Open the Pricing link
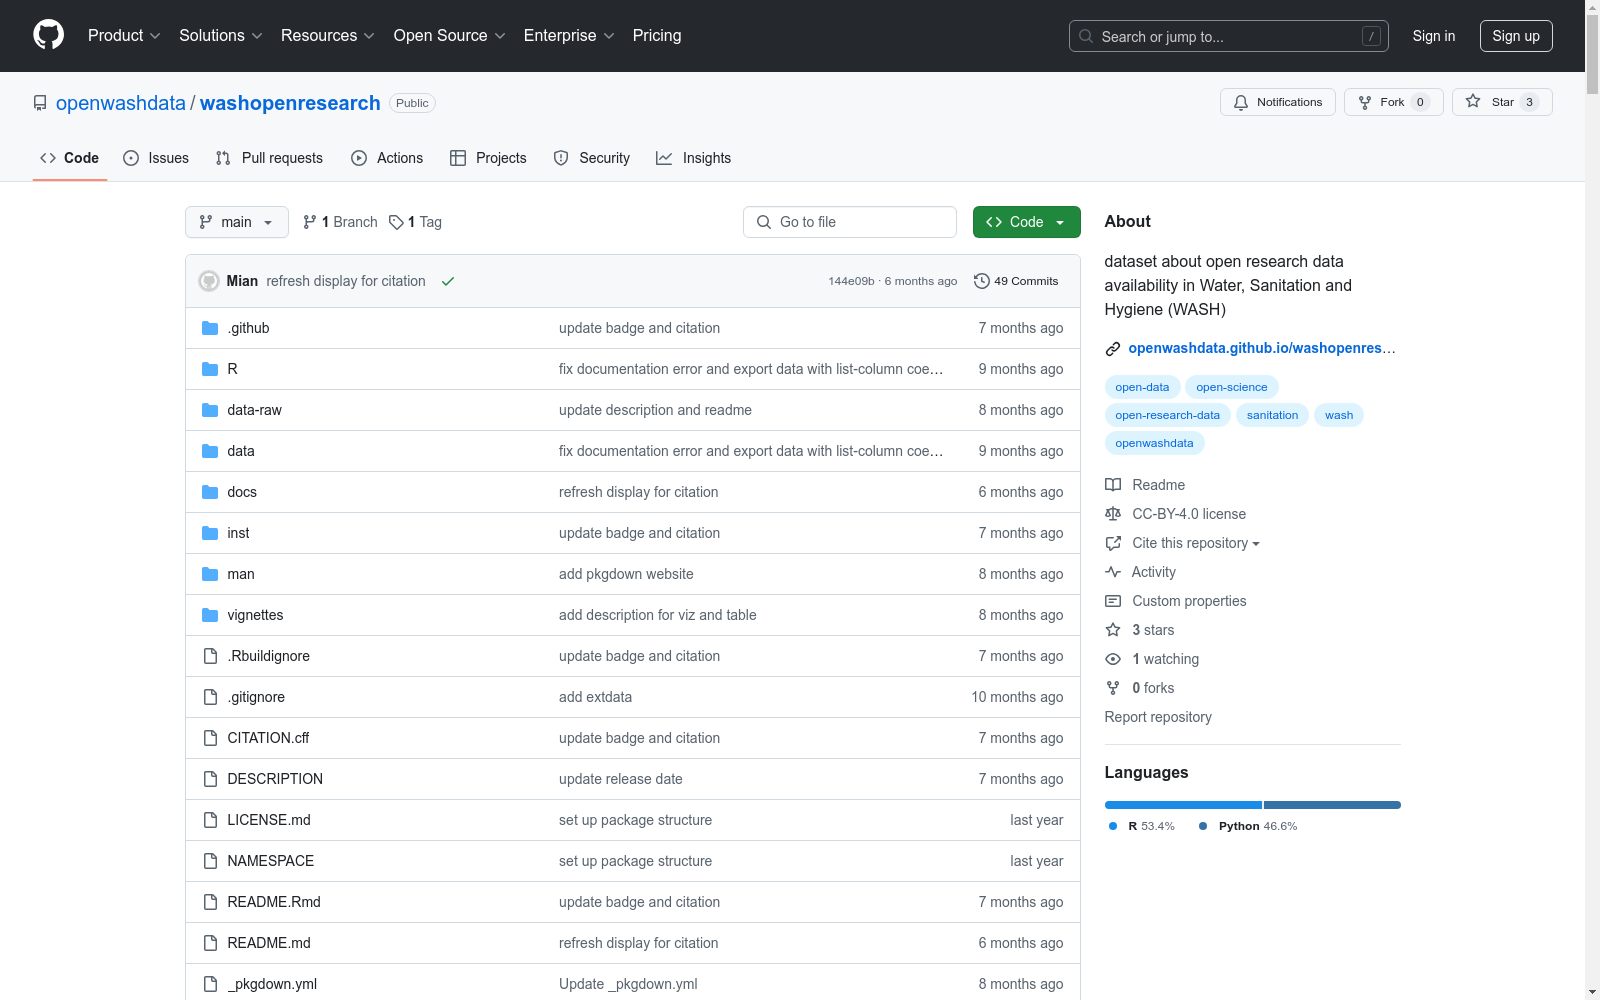This screenshot has width=1600, height=1000. click(x=657, y=35)
